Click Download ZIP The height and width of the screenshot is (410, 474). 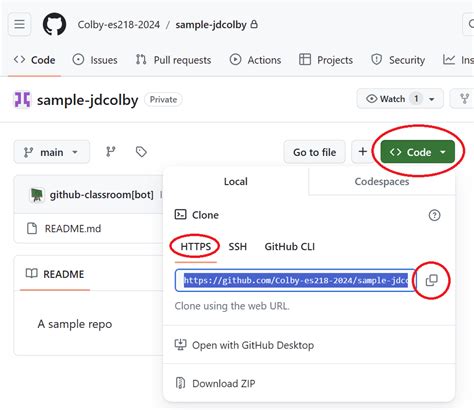click(x=215, y=383)
